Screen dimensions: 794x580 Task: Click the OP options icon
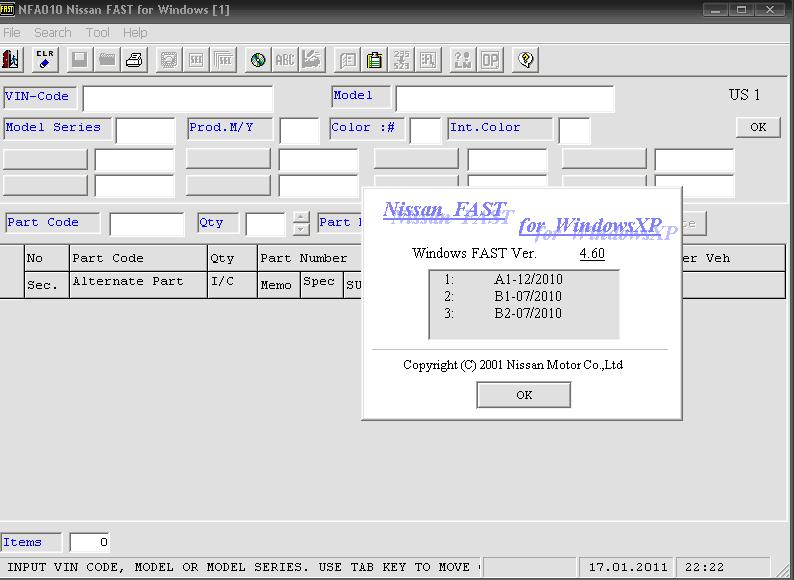[x=490, y=60]
